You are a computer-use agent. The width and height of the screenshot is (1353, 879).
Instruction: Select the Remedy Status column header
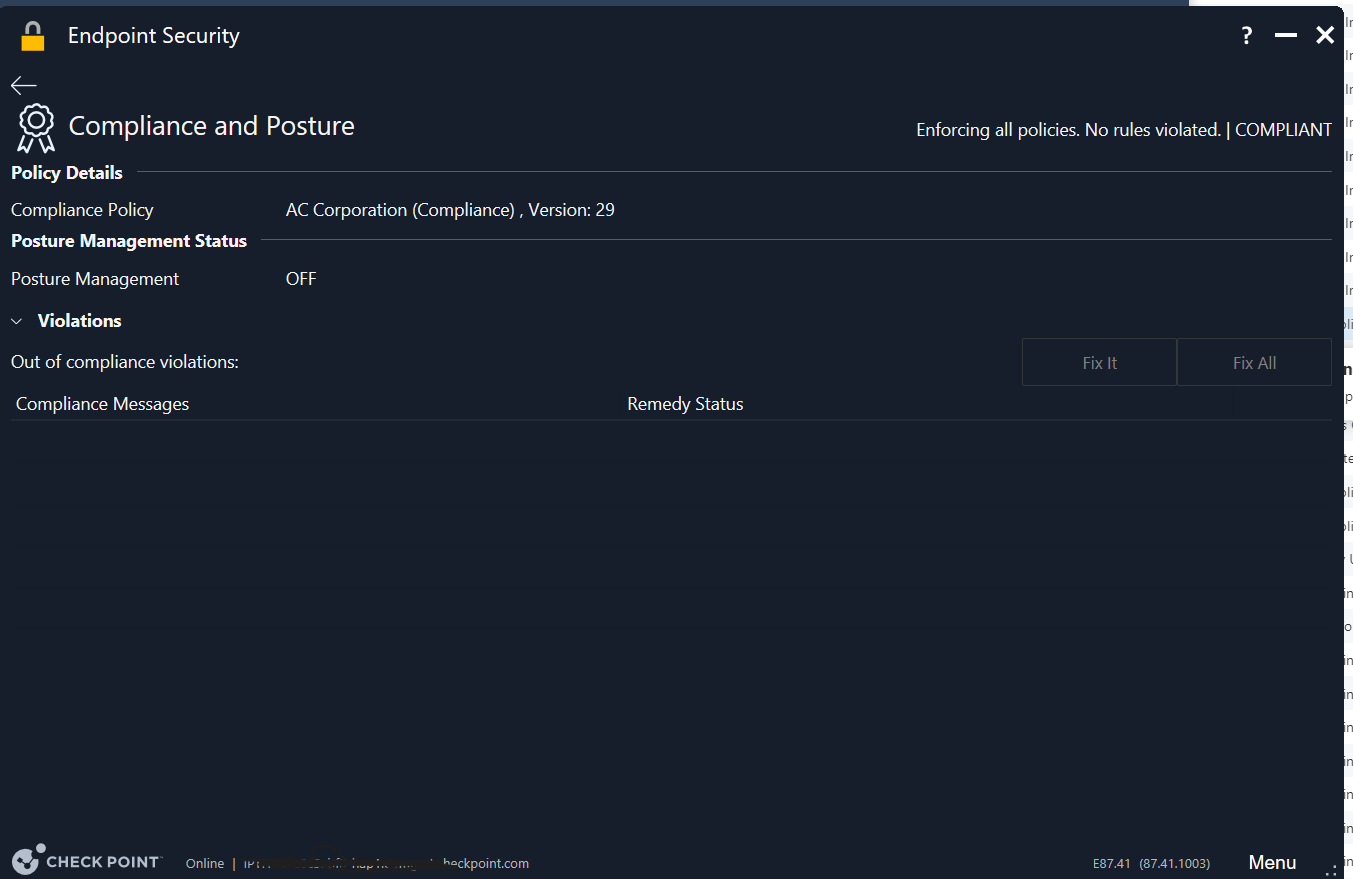[685, 404]
